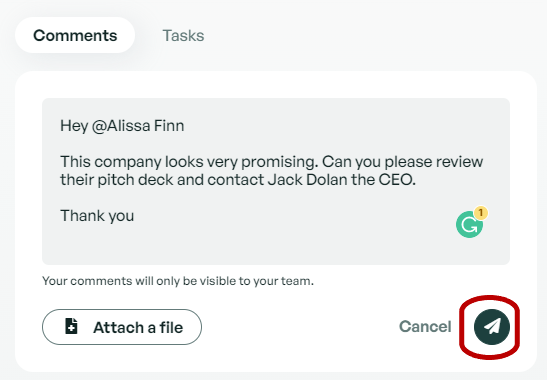The width and height of the screenshot is (547, 380).
Task: Click the yellow Grammarly badge showing 1
Action: [x=481, y=213]
